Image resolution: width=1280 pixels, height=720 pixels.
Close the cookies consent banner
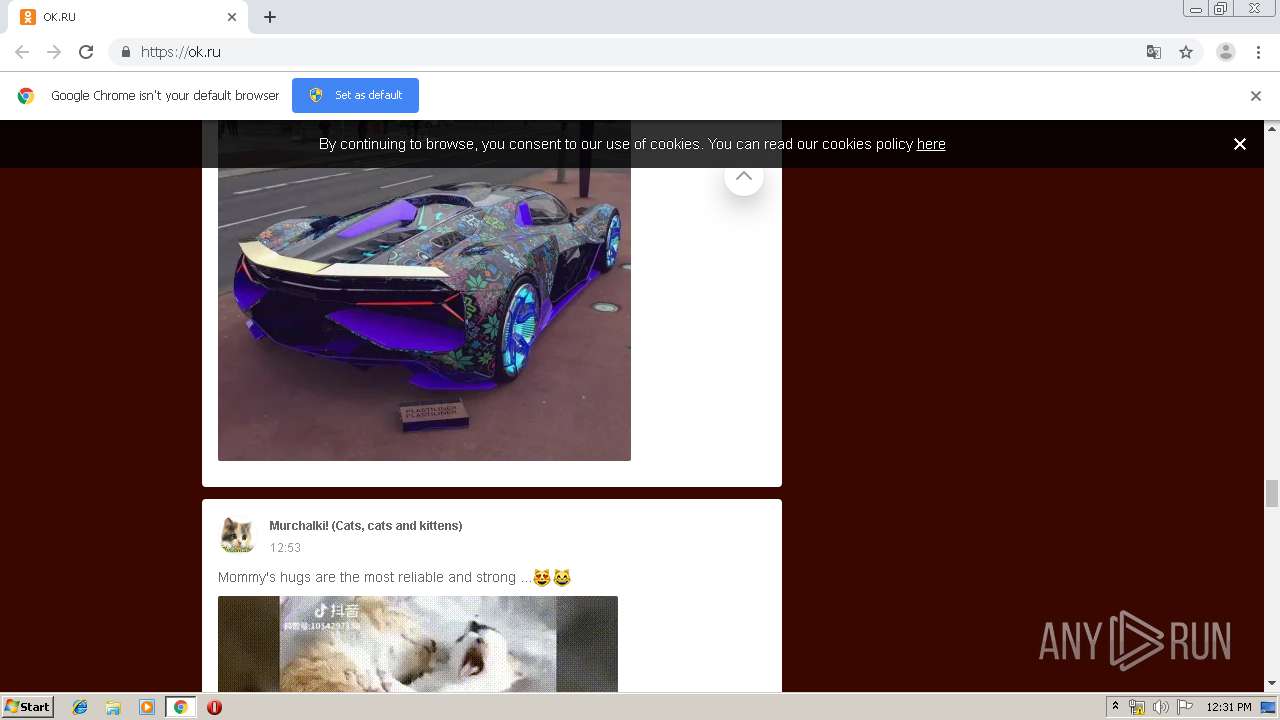[1240, 144]
